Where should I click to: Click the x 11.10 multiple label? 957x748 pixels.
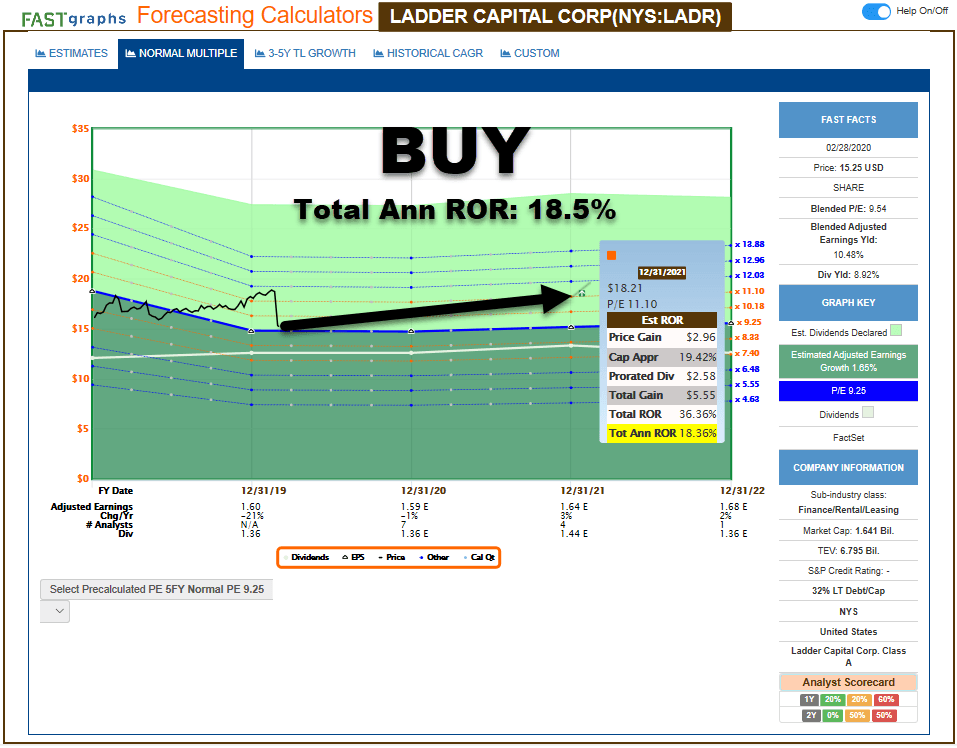click(749, 291)
